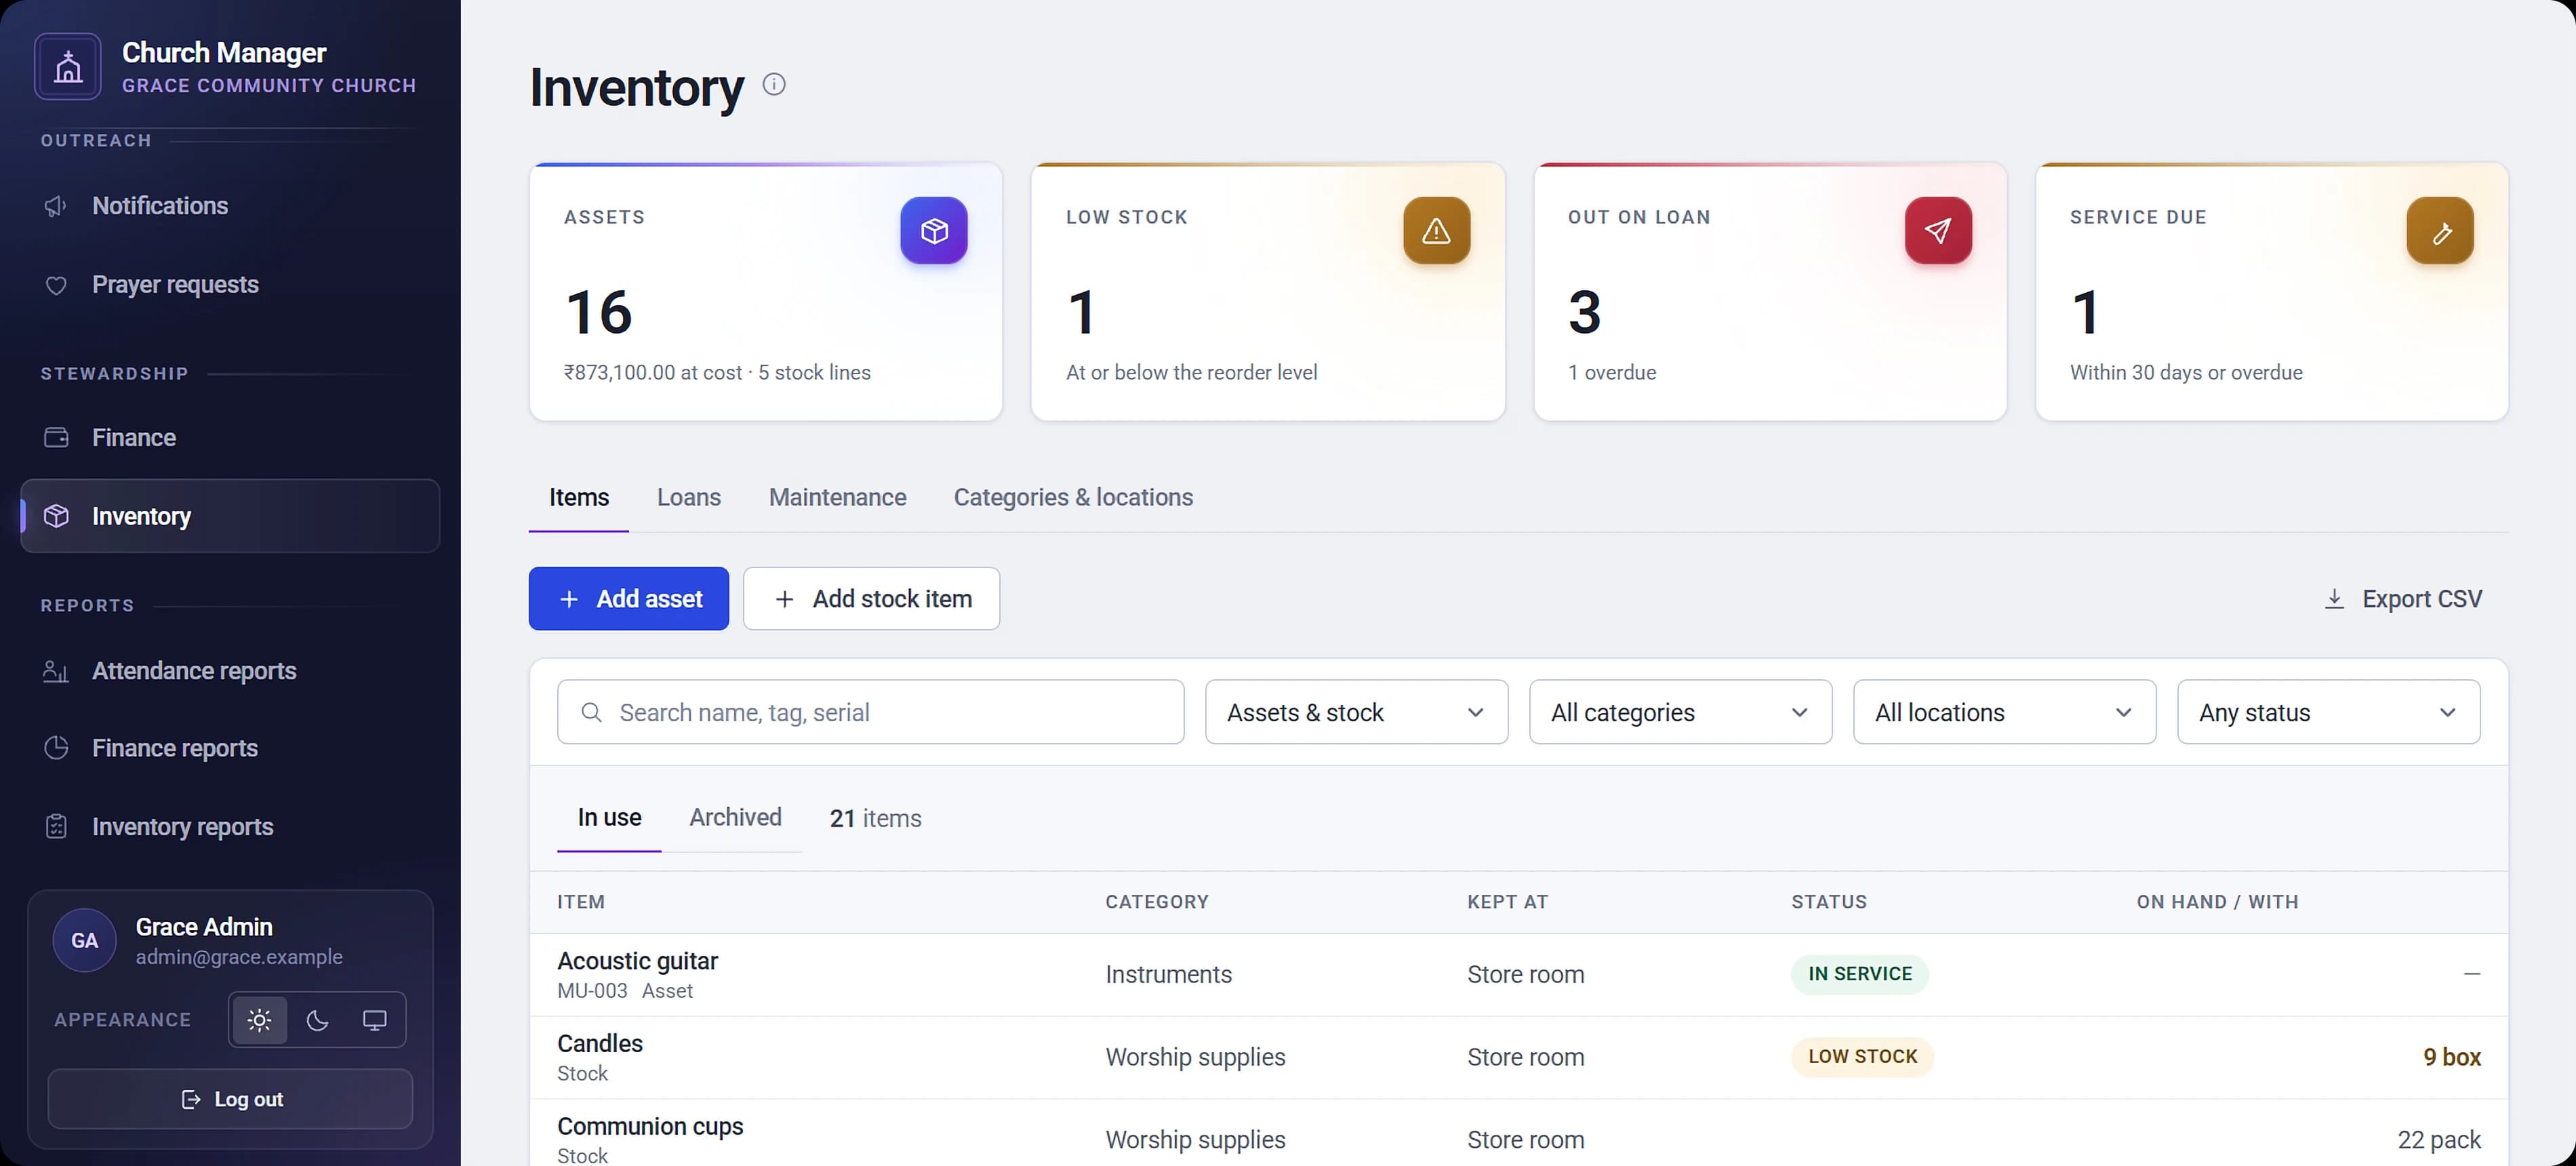Open Finance reports in the sidebar
Image resolution: width=2576 pixels, height=1166 pixels.
click(230, 748)
